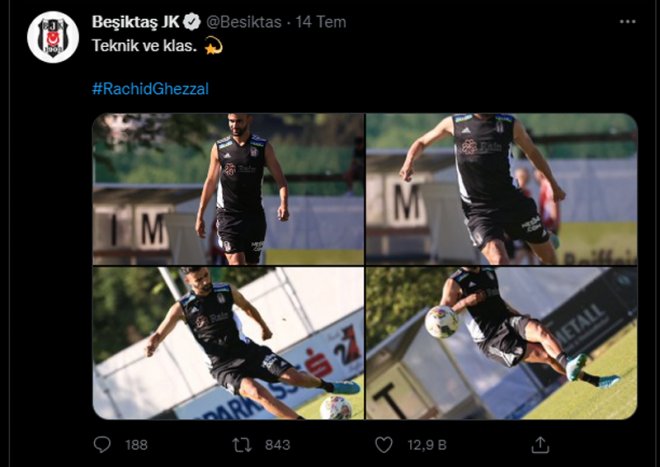View the top-right photo of the player running
The image size is (660, 467).
(x=501, y=188)
